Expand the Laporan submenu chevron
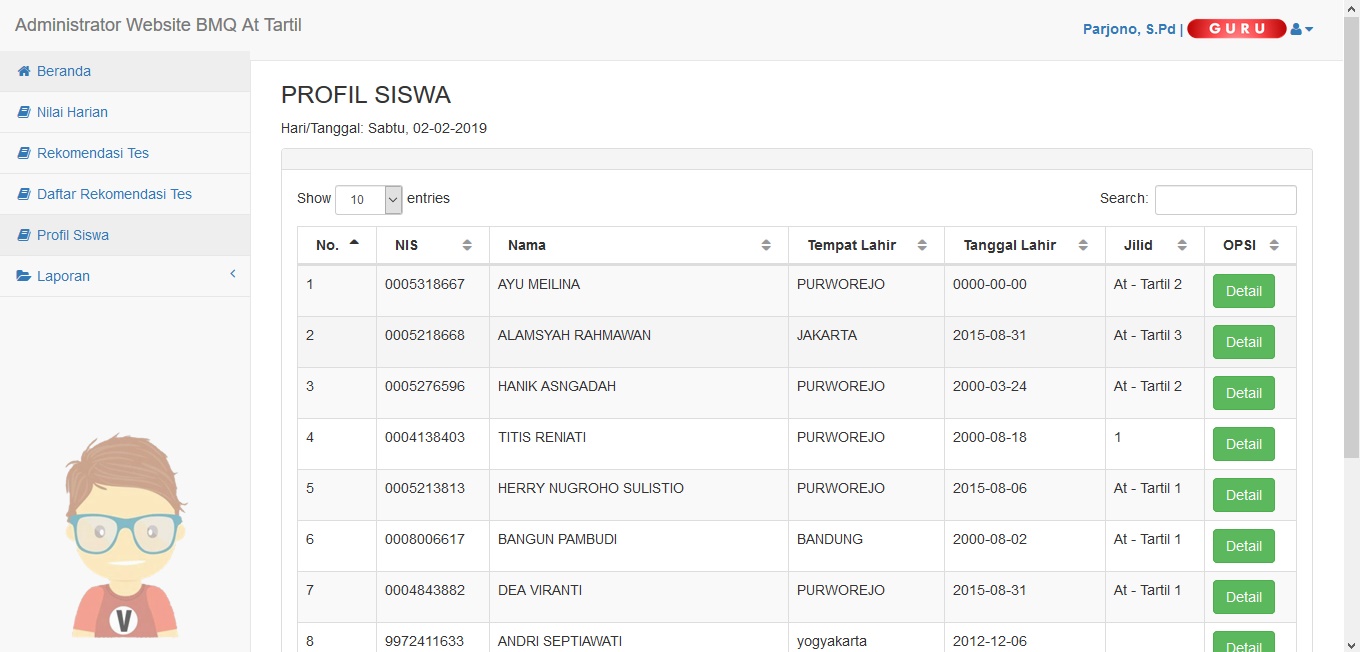 (233, 274)
